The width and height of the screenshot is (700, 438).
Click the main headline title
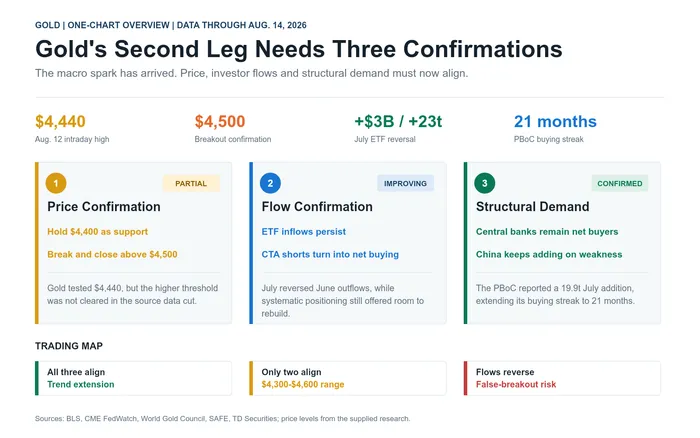click(x=299, y=49)
